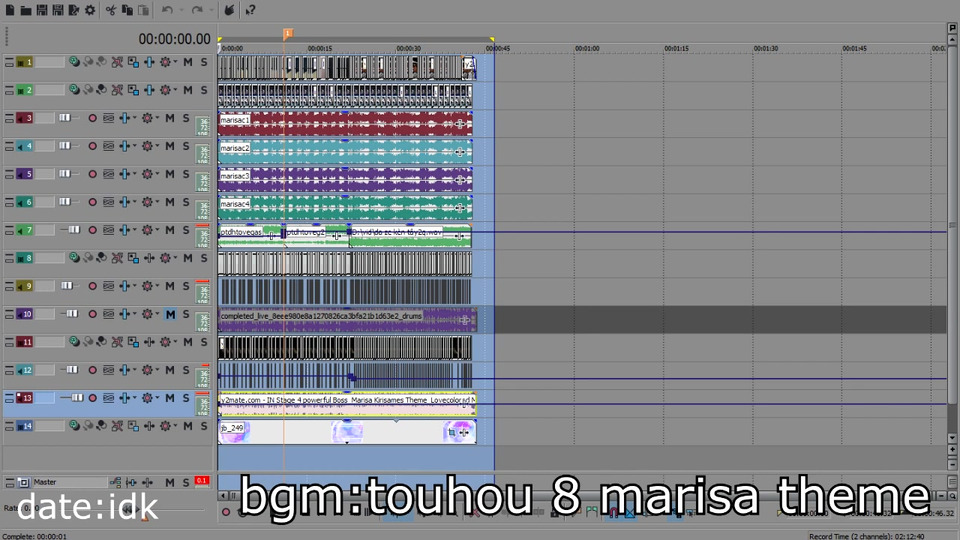Select the completed_live drums clip on track 10
This screenshot has height=540, width=960.
[x=347, y=320]
